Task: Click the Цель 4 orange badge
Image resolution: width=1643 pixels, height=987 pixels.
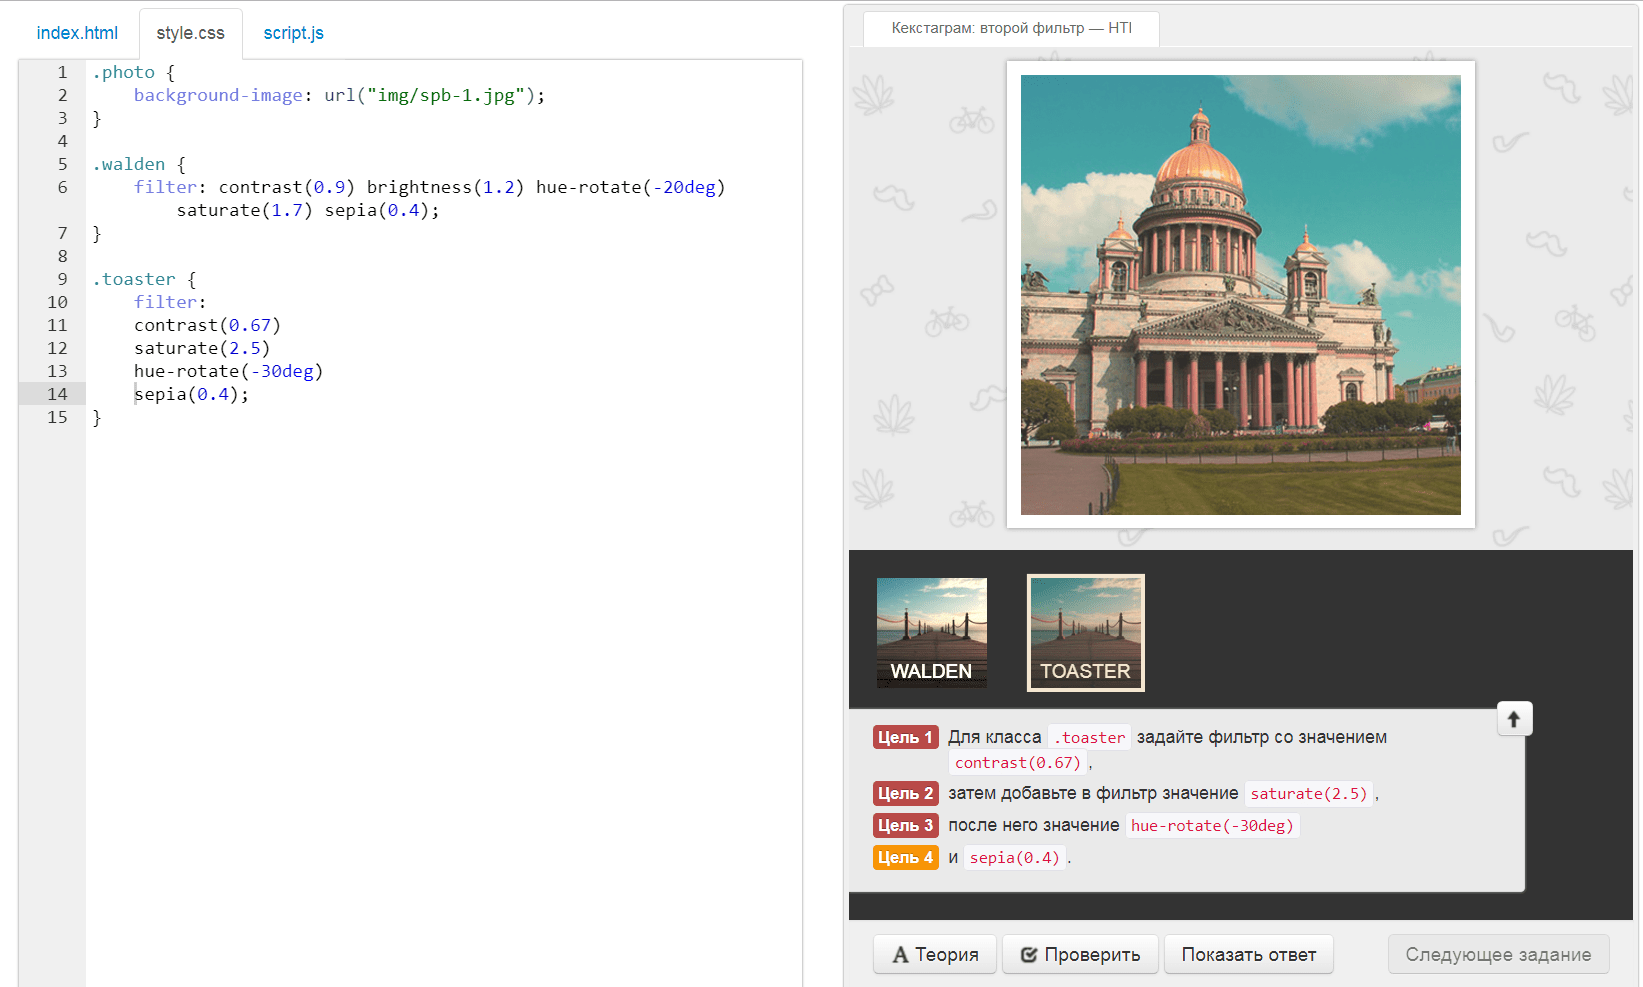Action: pyautogui.click(x=905, y=857)
